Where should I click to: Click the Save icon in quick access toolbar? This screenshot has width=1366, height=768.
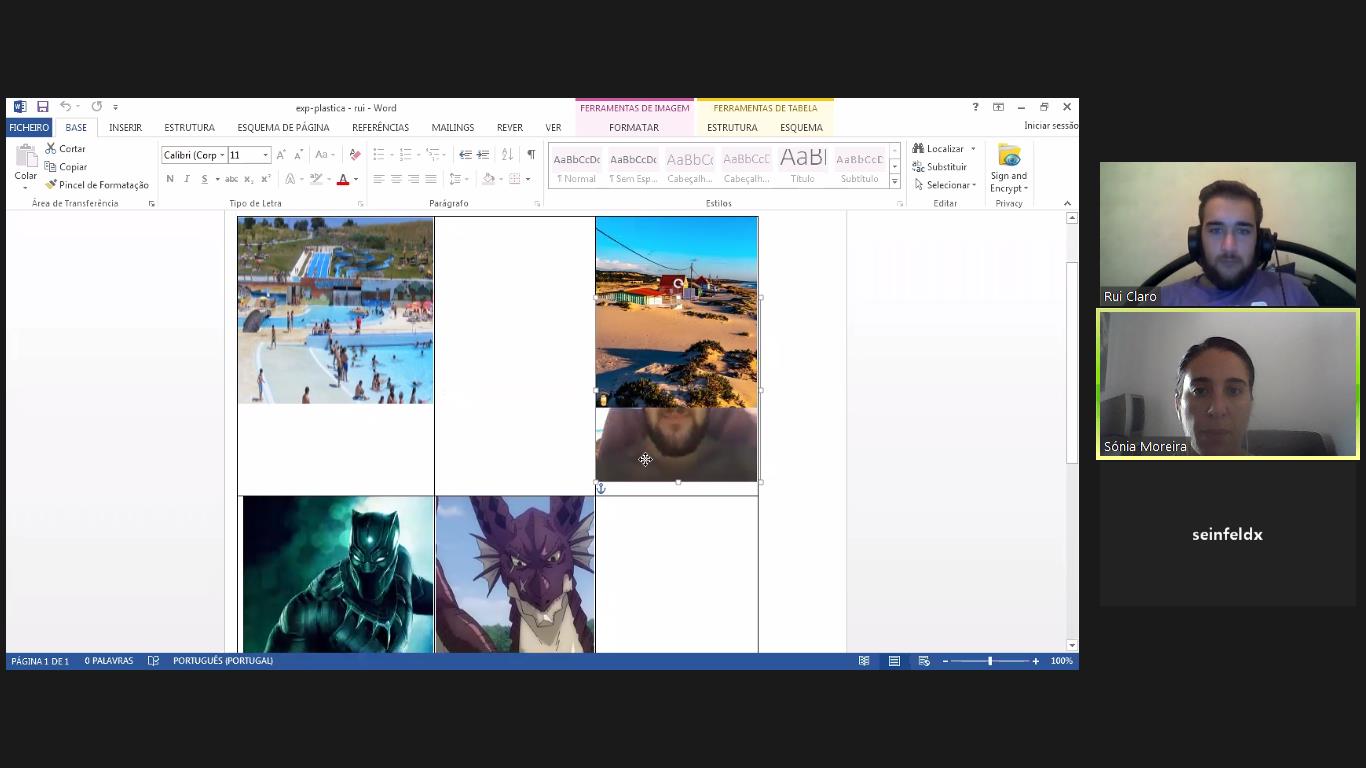coord(43,107)
